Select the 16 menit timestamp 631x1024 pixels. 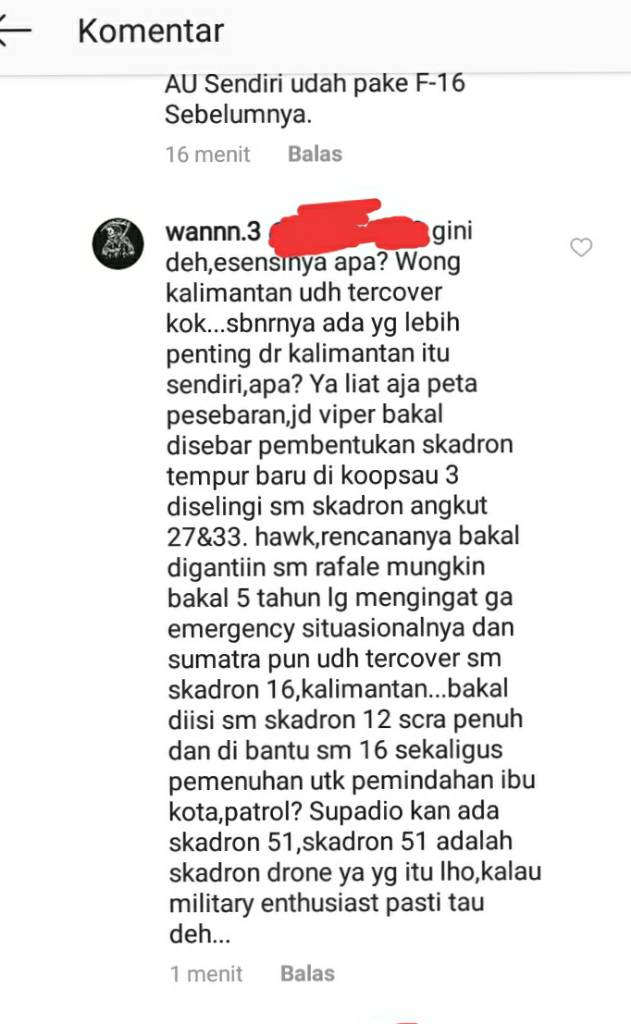tap(208, 154)
